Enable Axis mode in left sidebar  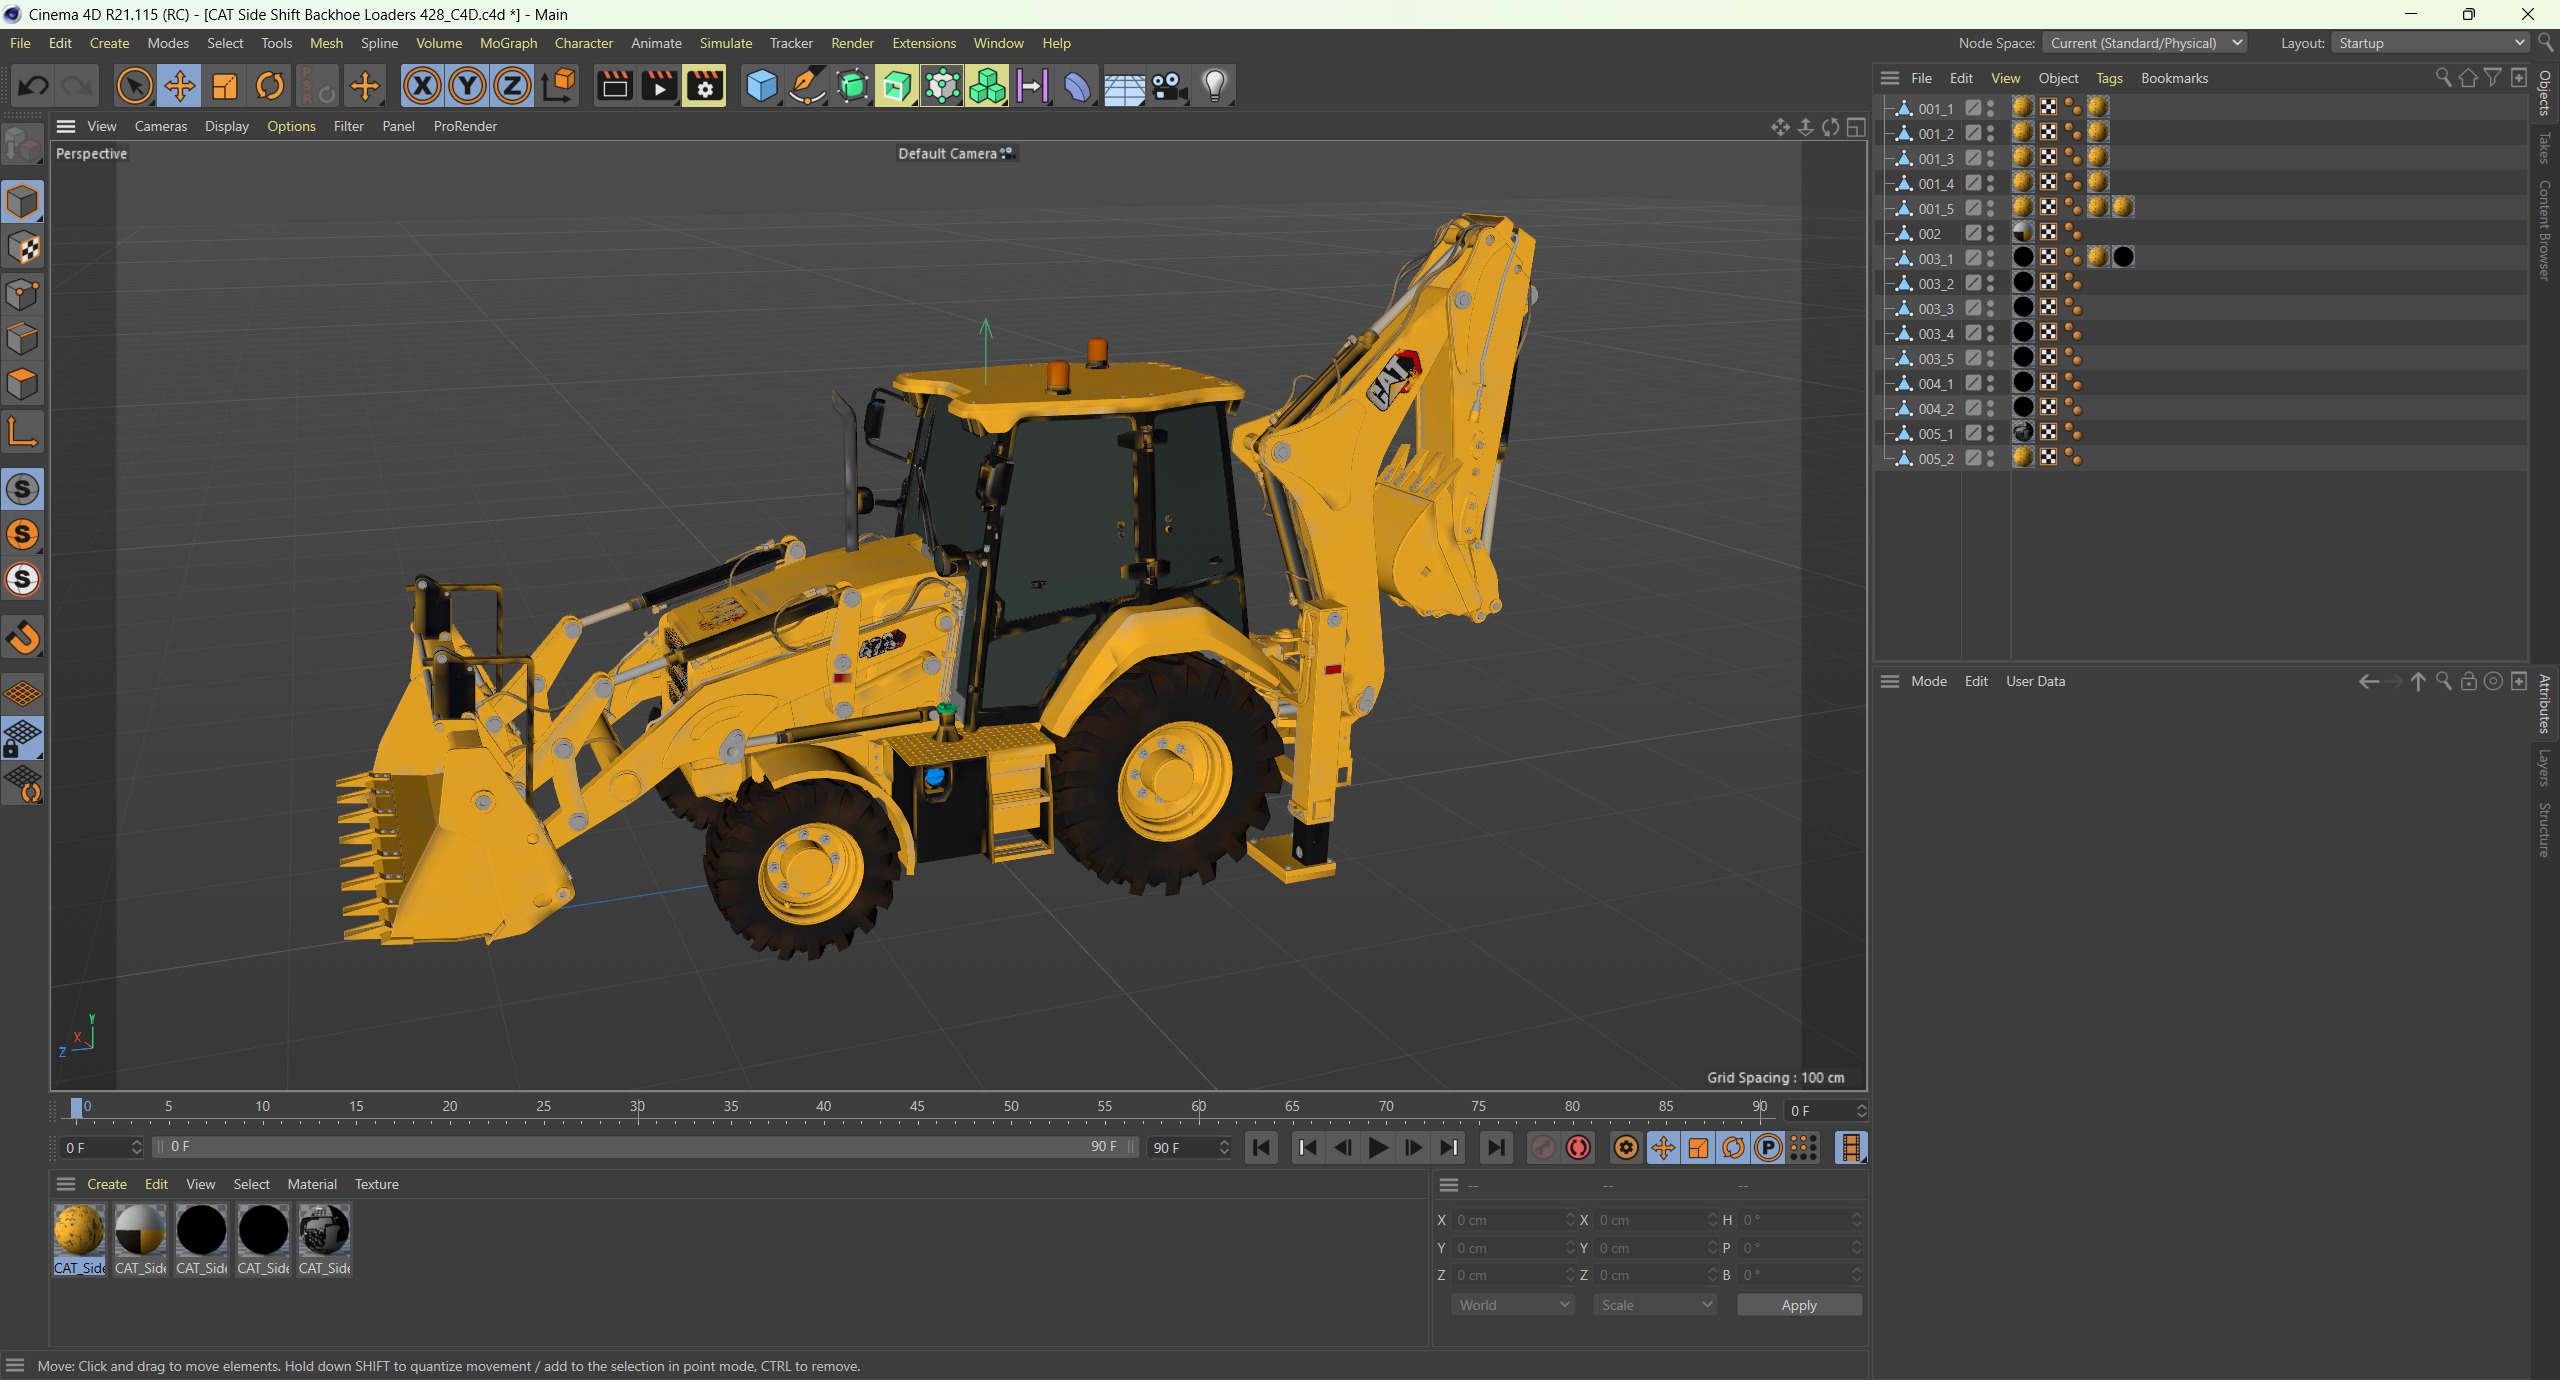[x=22, y=432]
